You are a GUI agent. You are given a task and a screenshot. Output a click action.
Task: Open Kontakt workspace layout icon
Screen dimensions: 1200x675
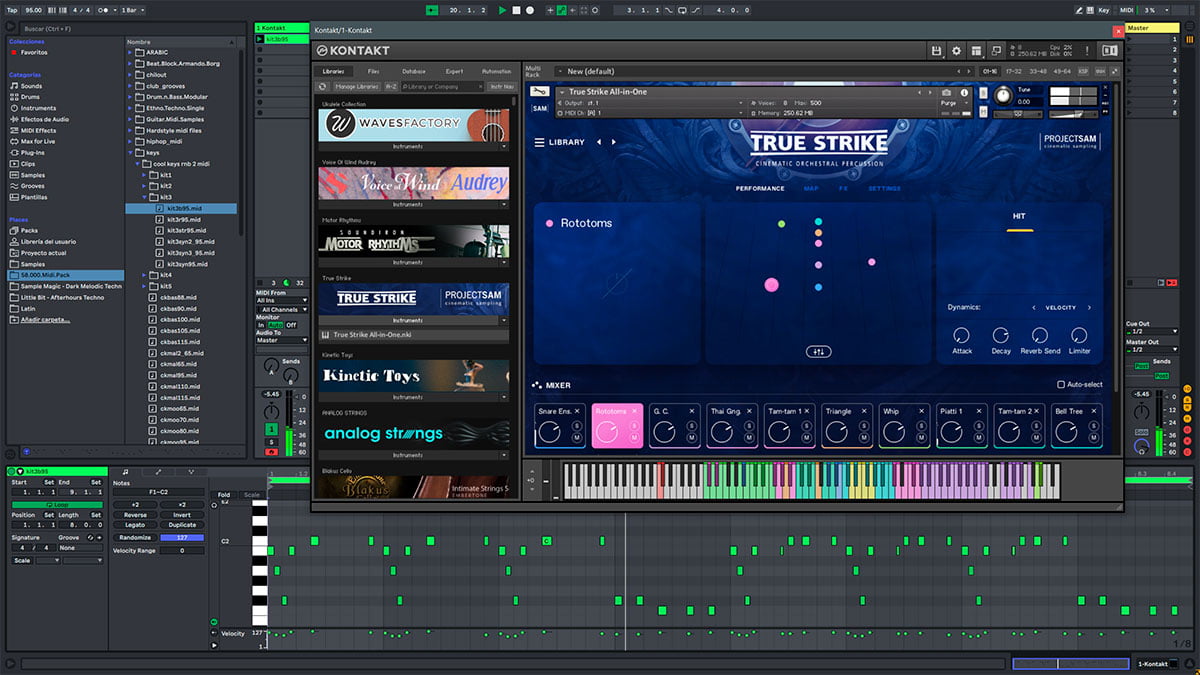(x=976, y=50)
